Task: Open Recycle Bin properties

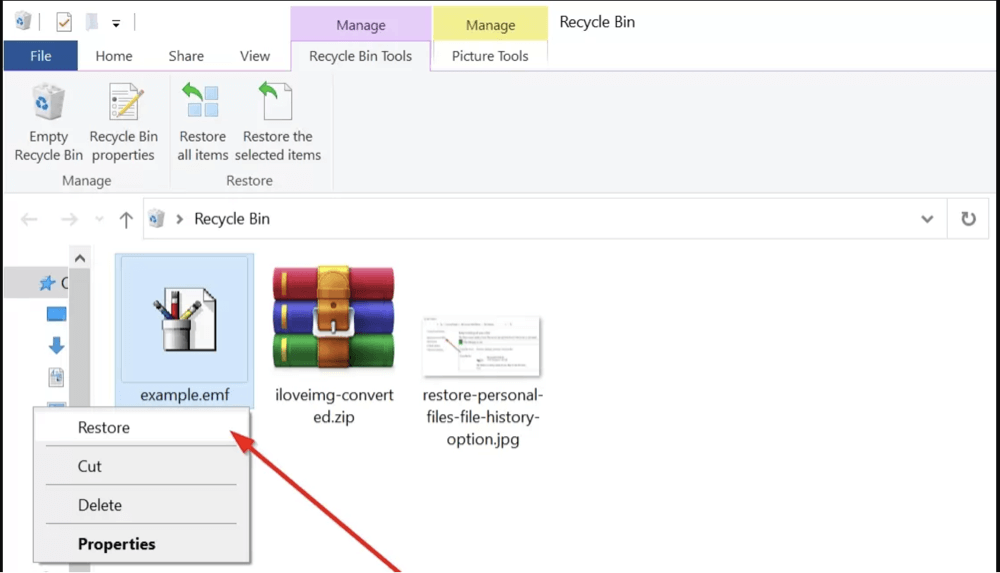Action: click(x=124, y=123)
